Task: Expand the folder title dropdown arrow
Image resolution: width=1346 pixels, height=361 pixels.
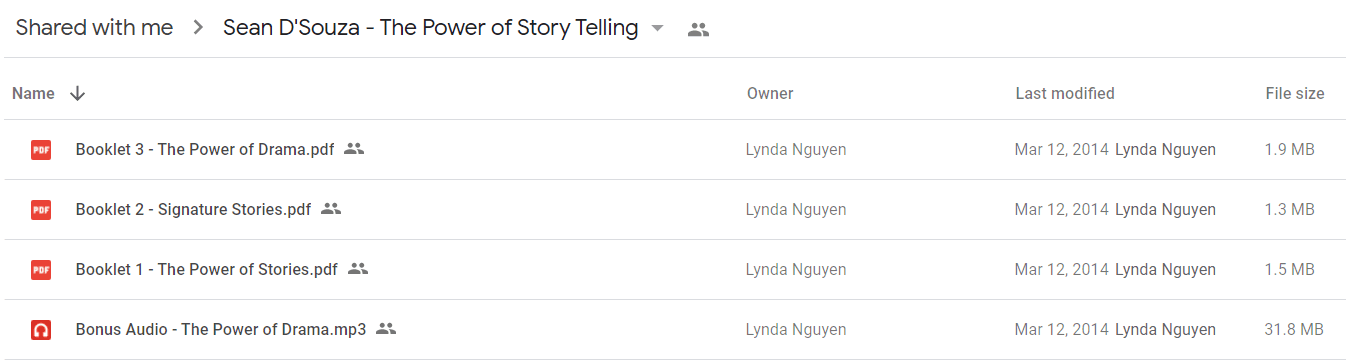Action: (657, 29)
